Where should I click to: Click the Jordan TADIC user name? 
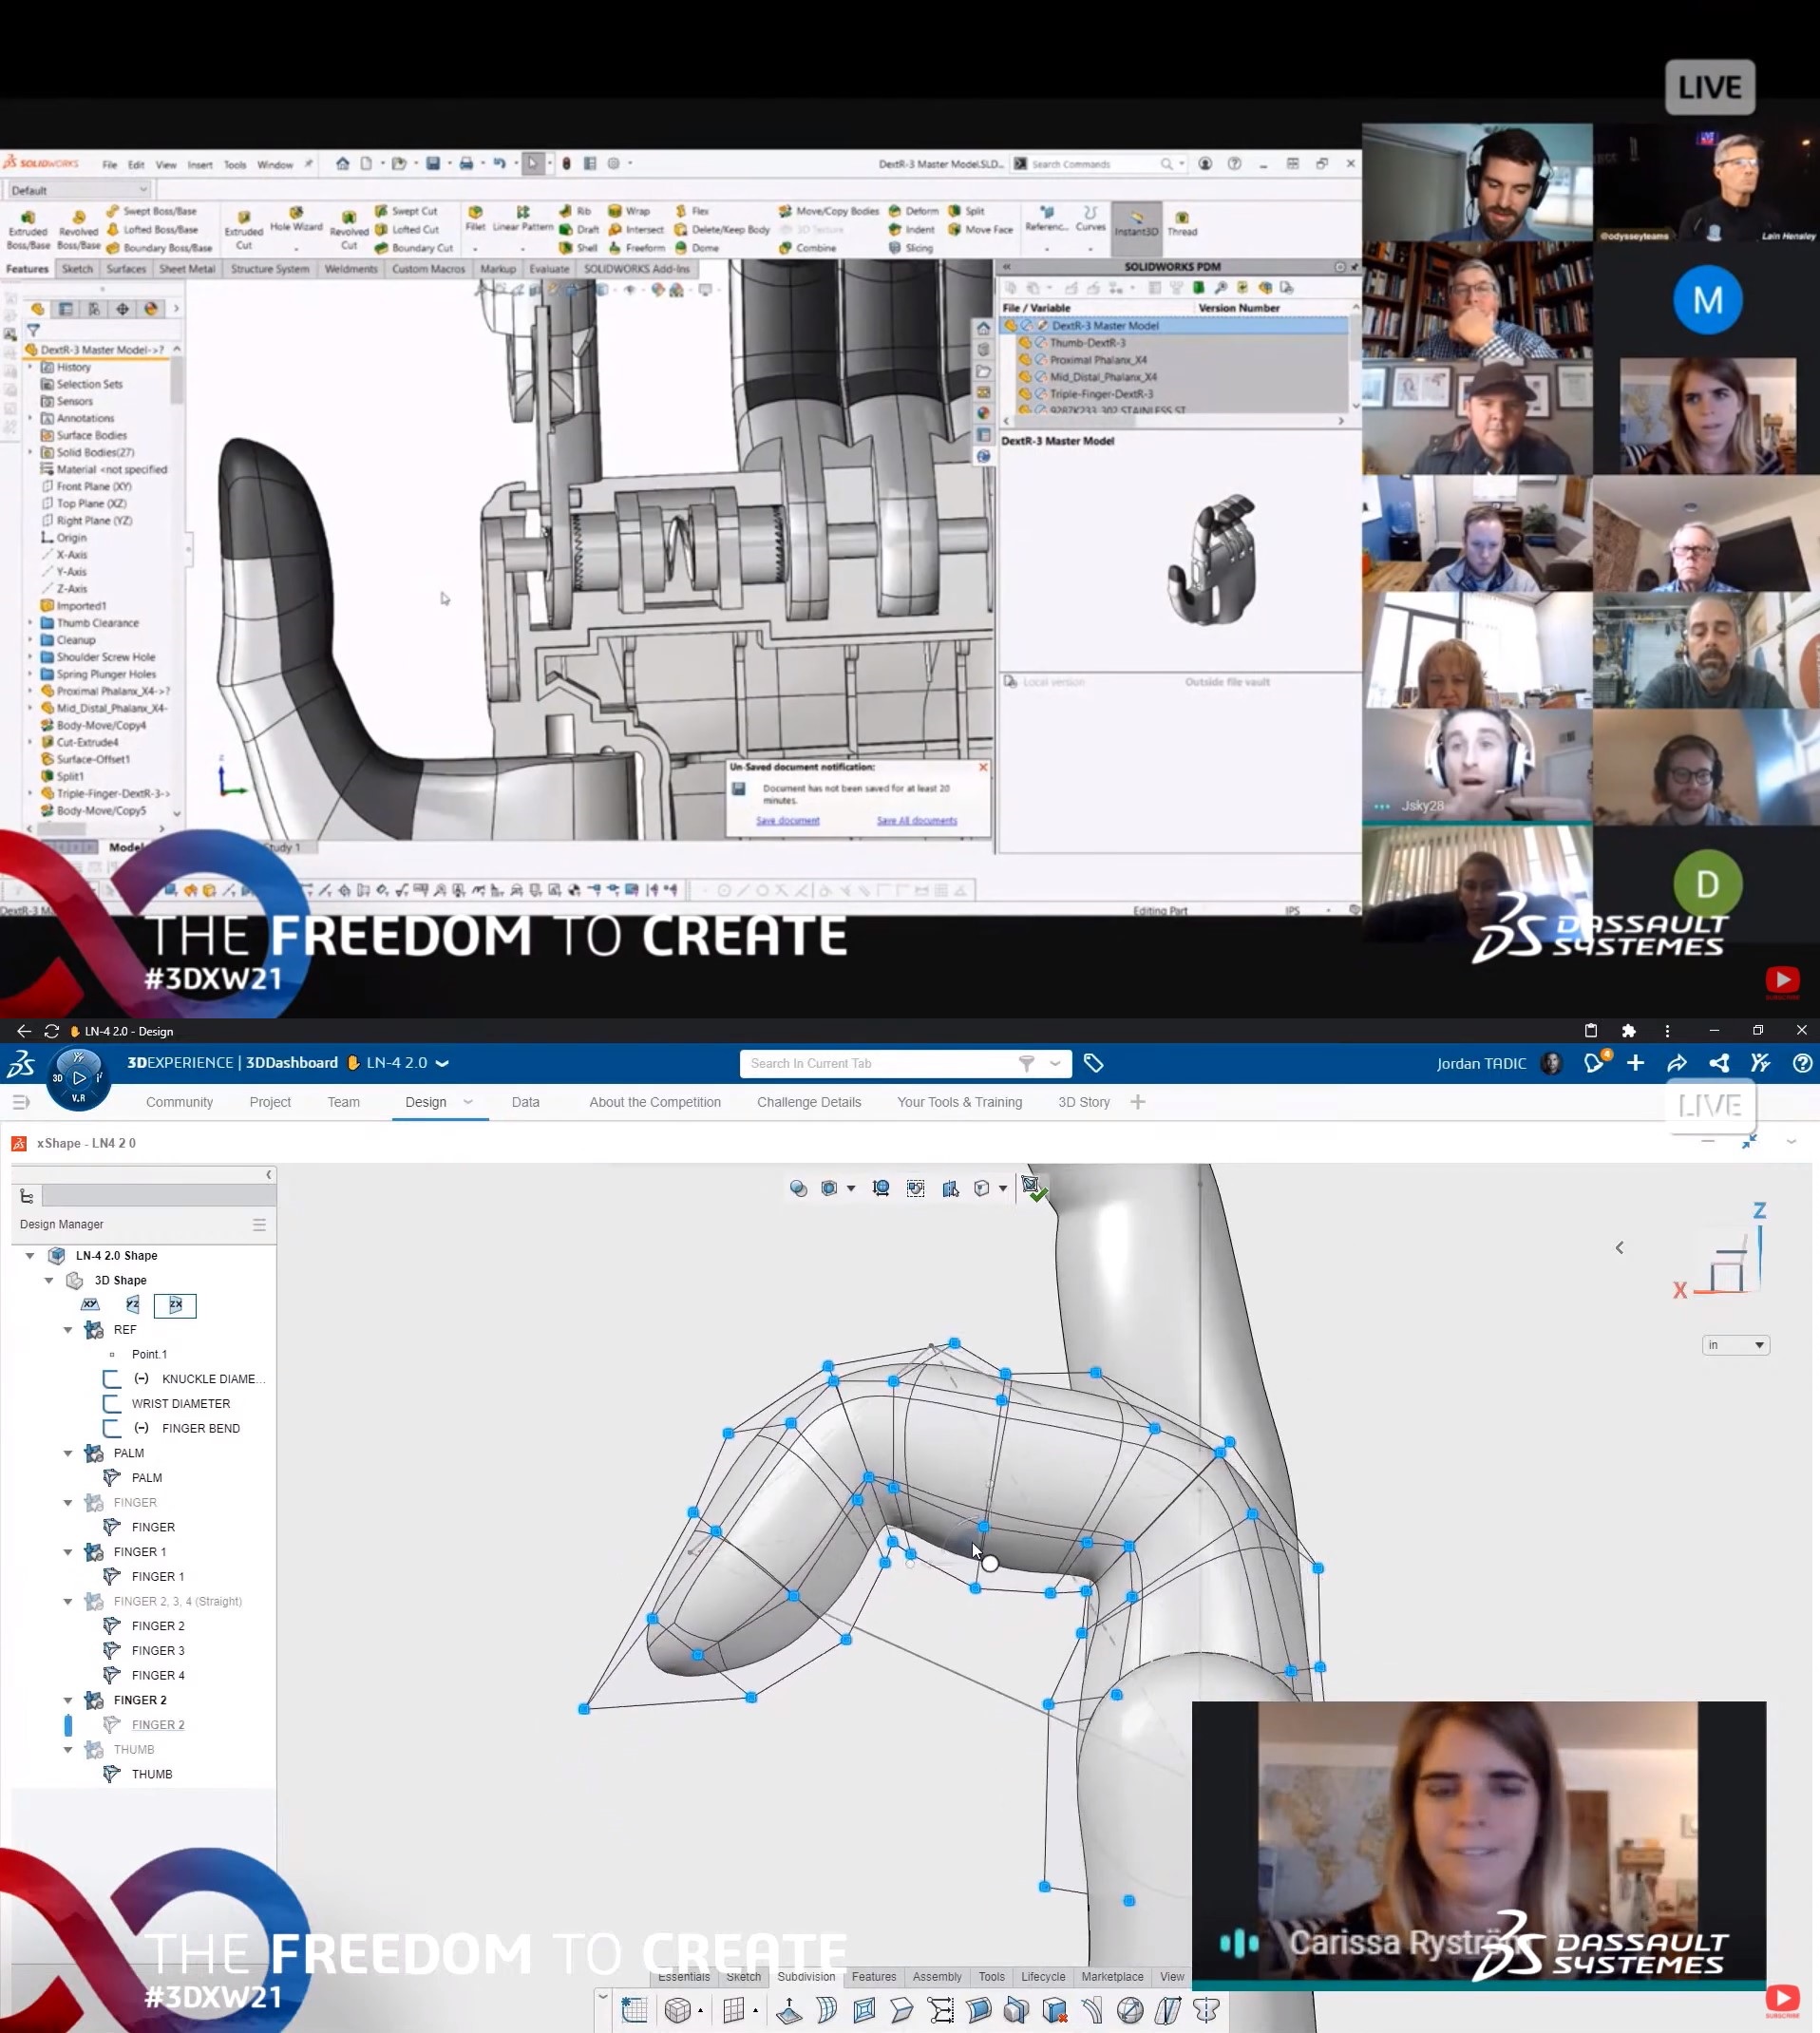[x=1481, y=1063]
